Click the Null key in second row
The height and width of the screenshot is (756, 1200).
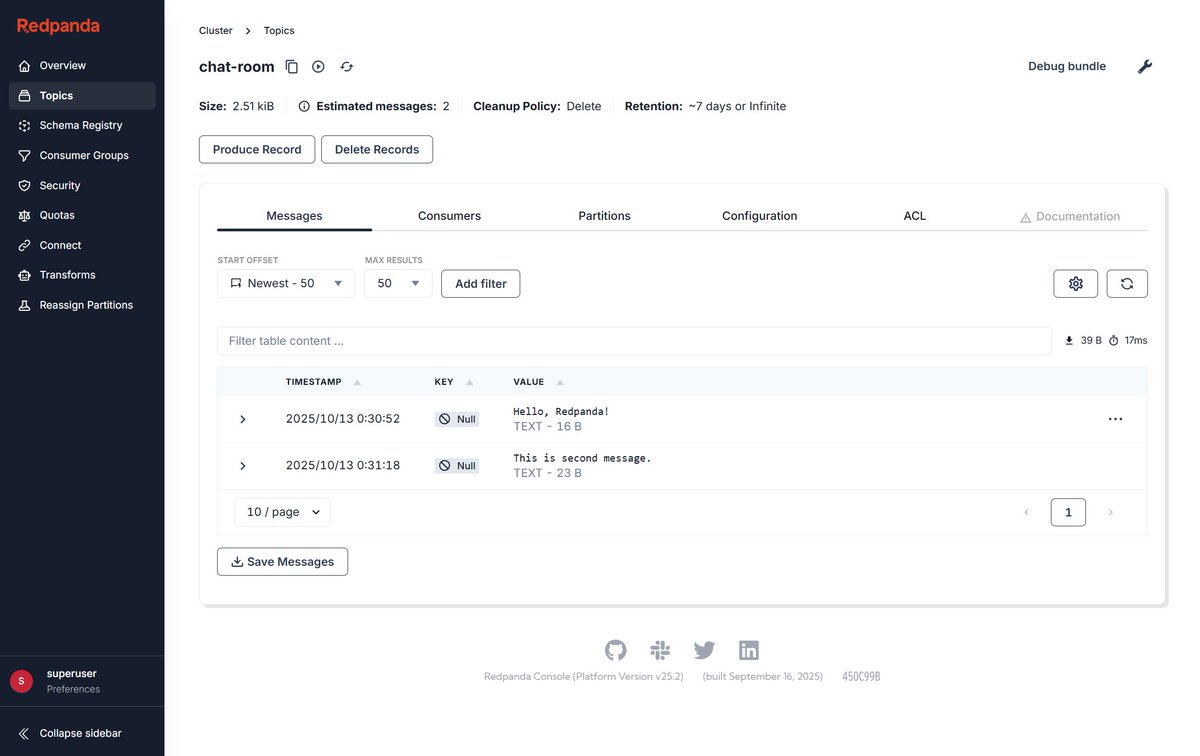457,466
